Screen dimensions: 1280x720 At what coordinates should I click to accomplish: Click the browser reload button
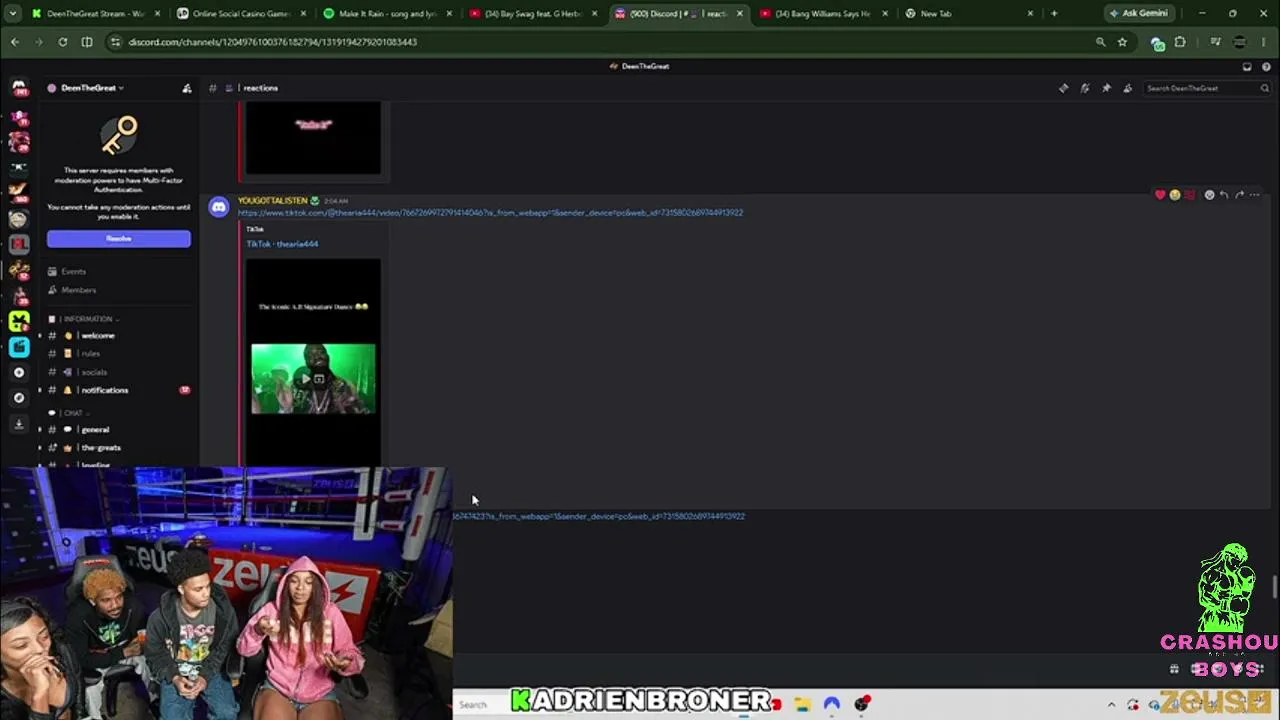pyautogui.click(x=63, y=42)
